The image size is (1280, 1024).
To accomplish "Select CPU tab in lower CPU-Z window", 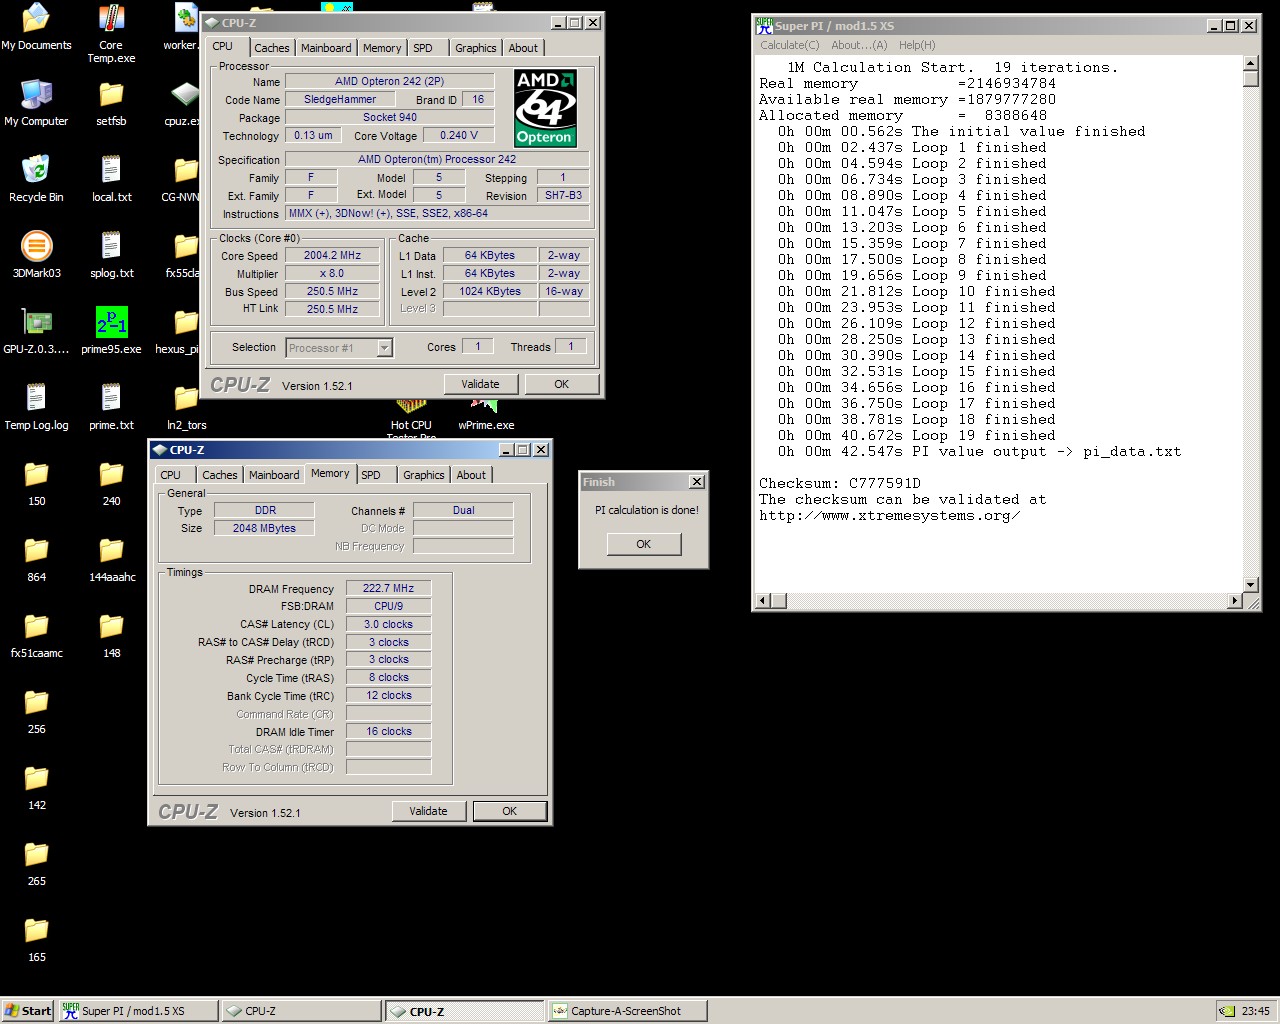I will [171, 475].
